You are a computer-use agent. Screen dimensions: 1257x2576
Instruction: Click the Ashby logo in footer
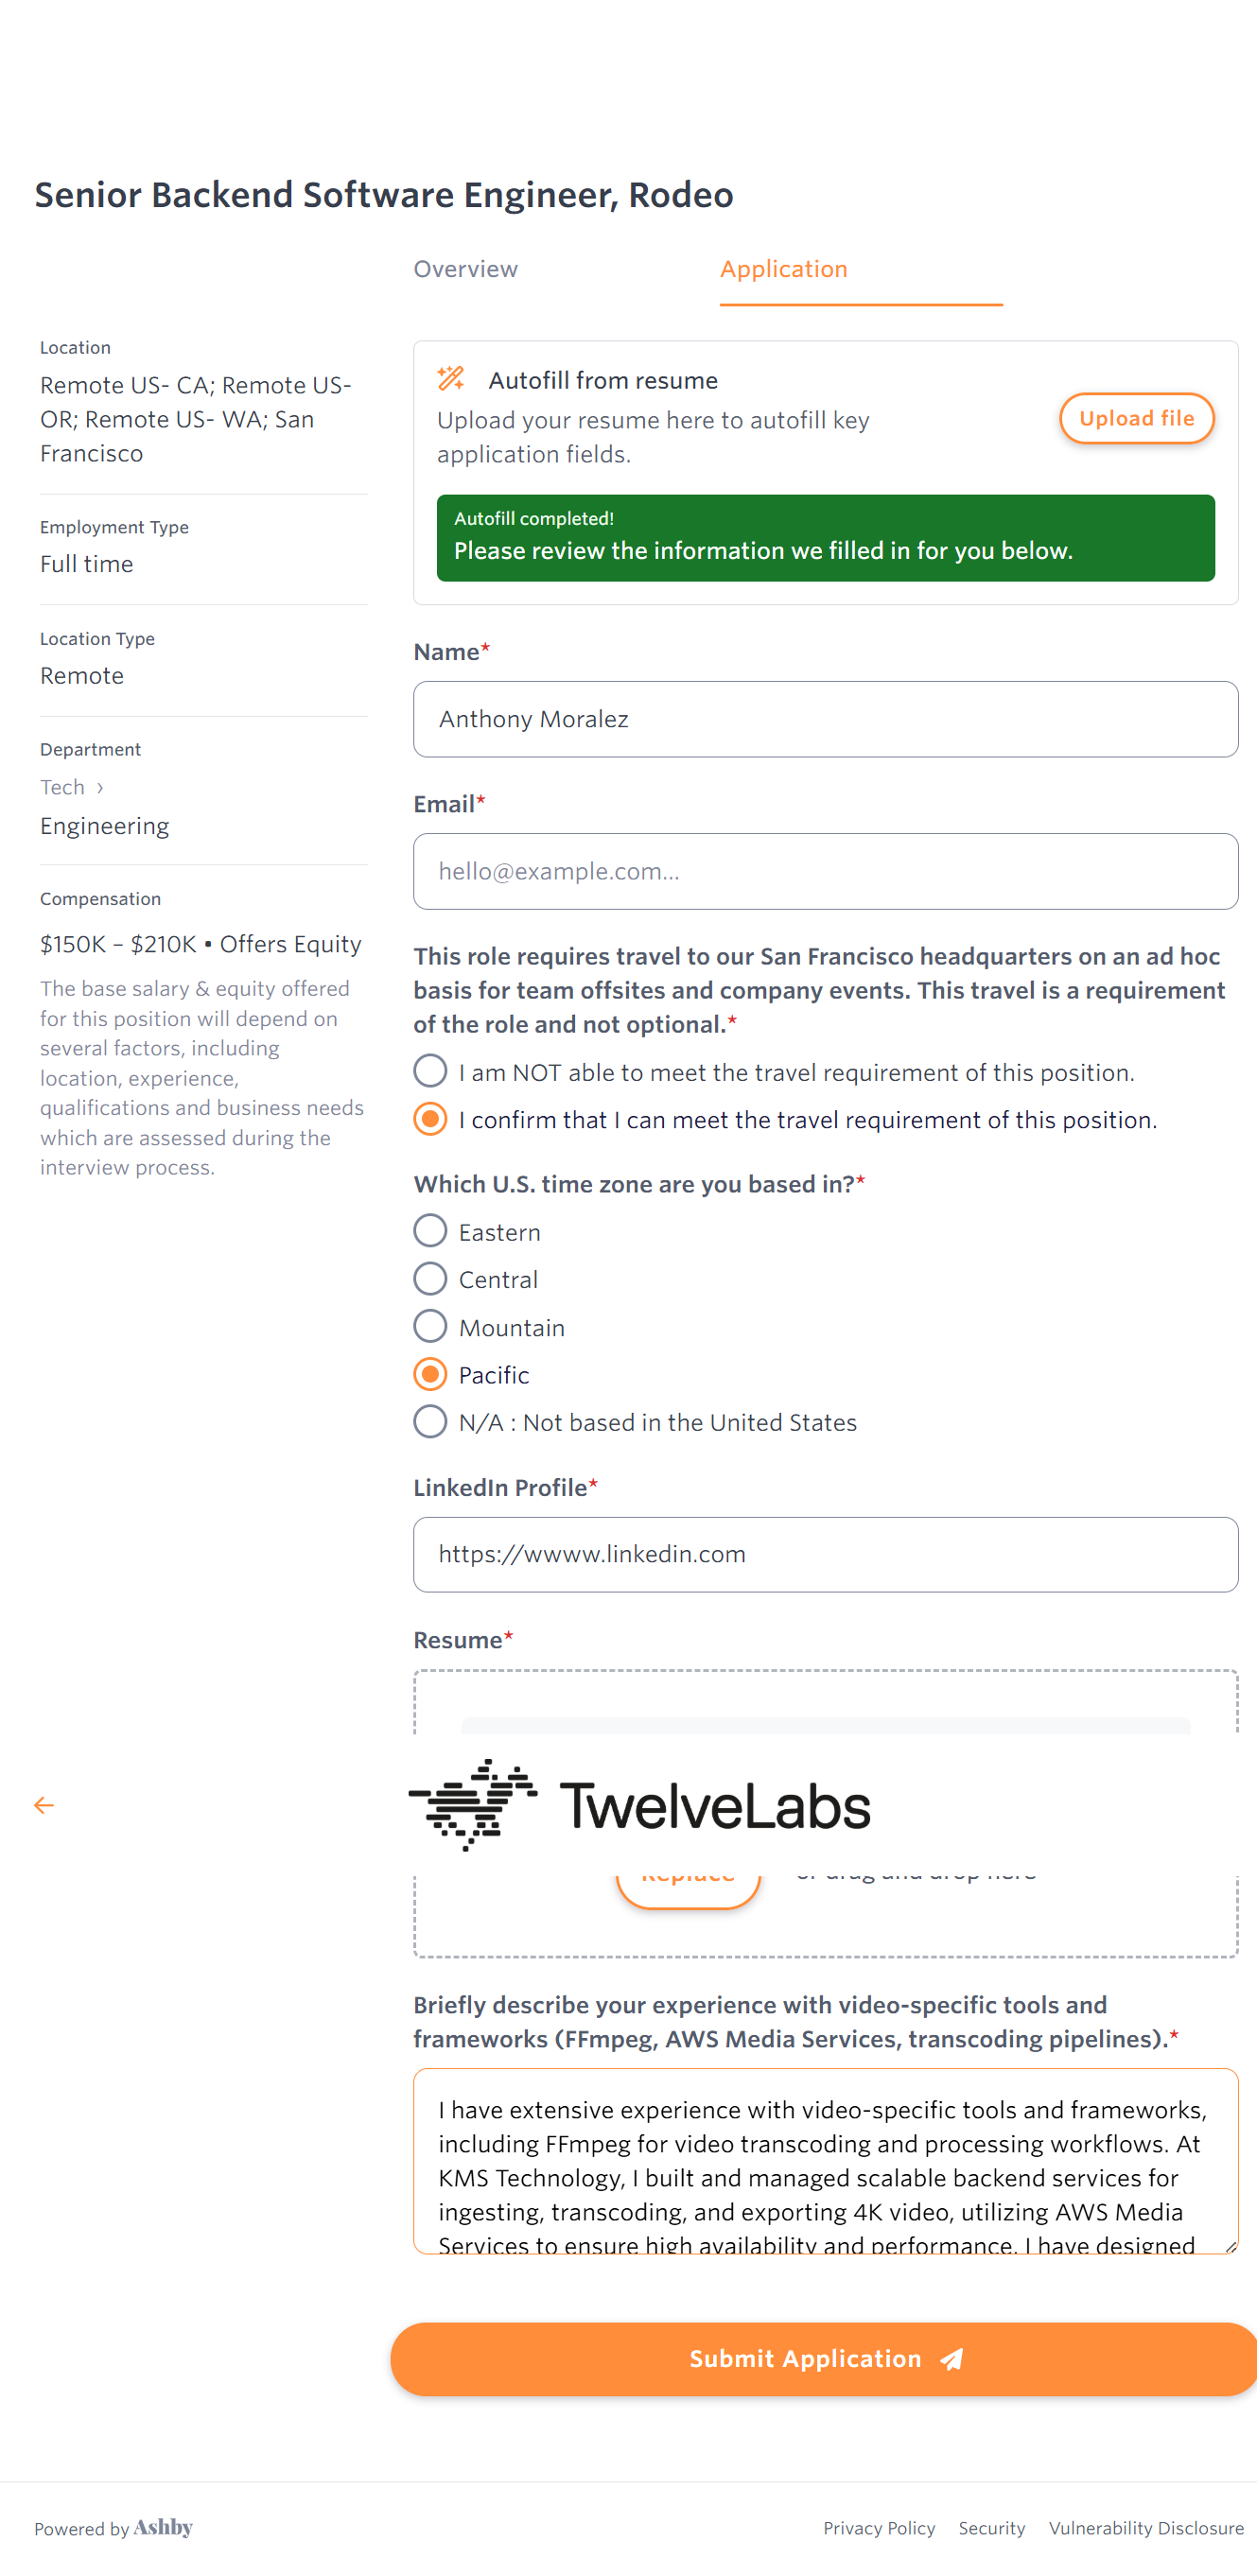(x=163, y=2527)
